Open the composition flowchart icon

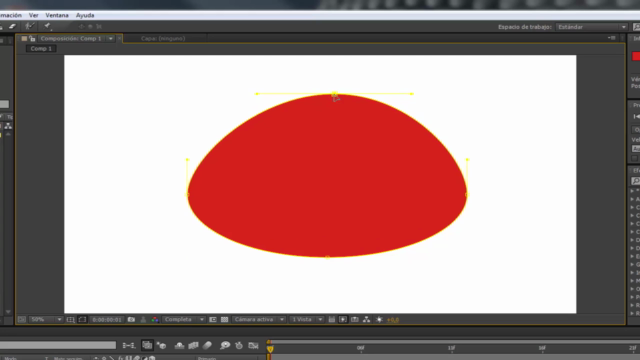367,320
